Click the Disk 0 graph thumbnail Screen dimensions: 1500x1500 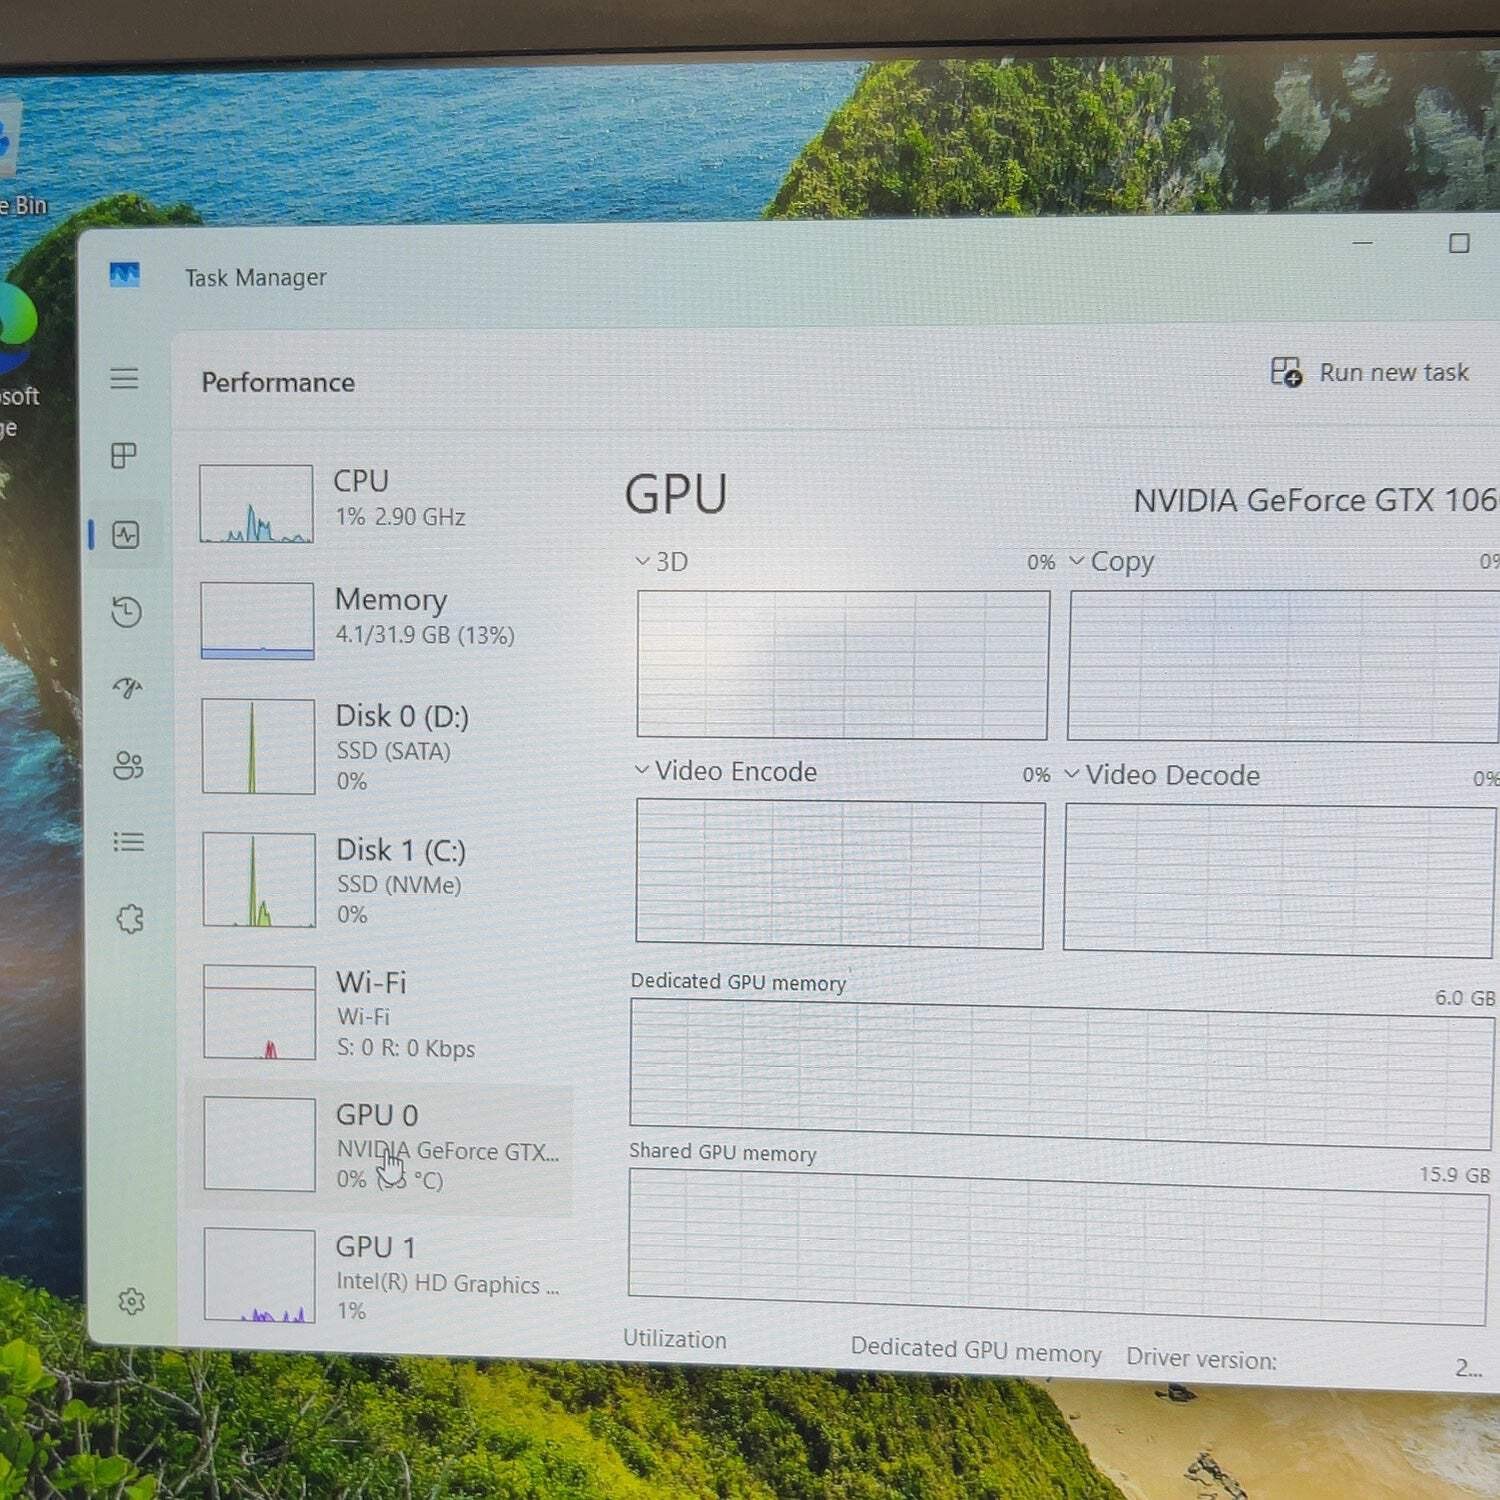(x=258, y=746)
